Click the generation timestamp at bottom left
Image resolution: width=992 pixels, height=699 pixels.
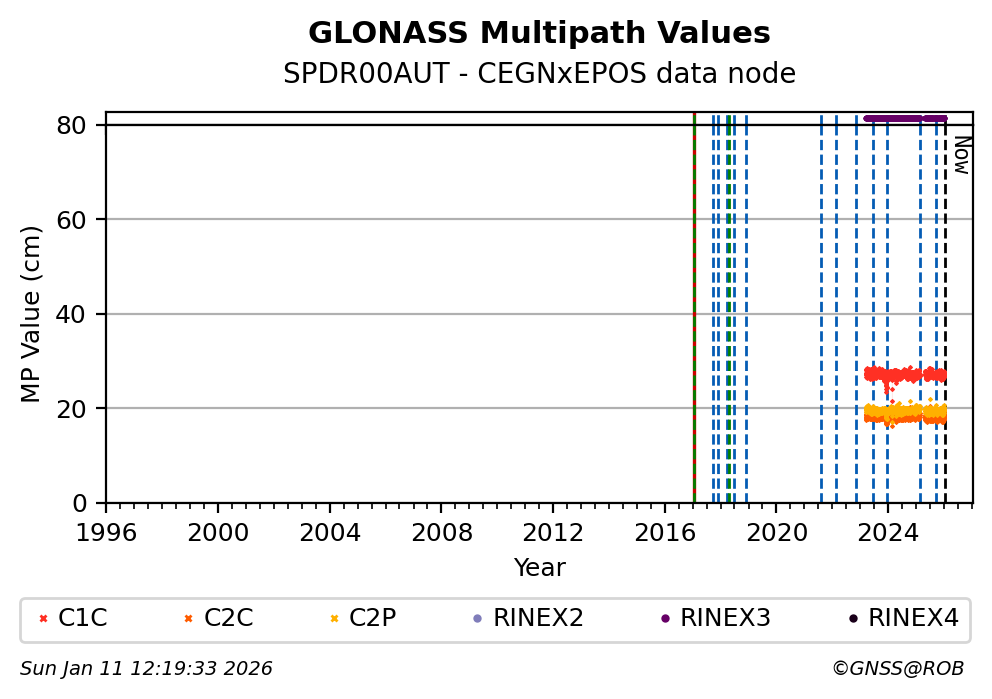click(146, 669)
